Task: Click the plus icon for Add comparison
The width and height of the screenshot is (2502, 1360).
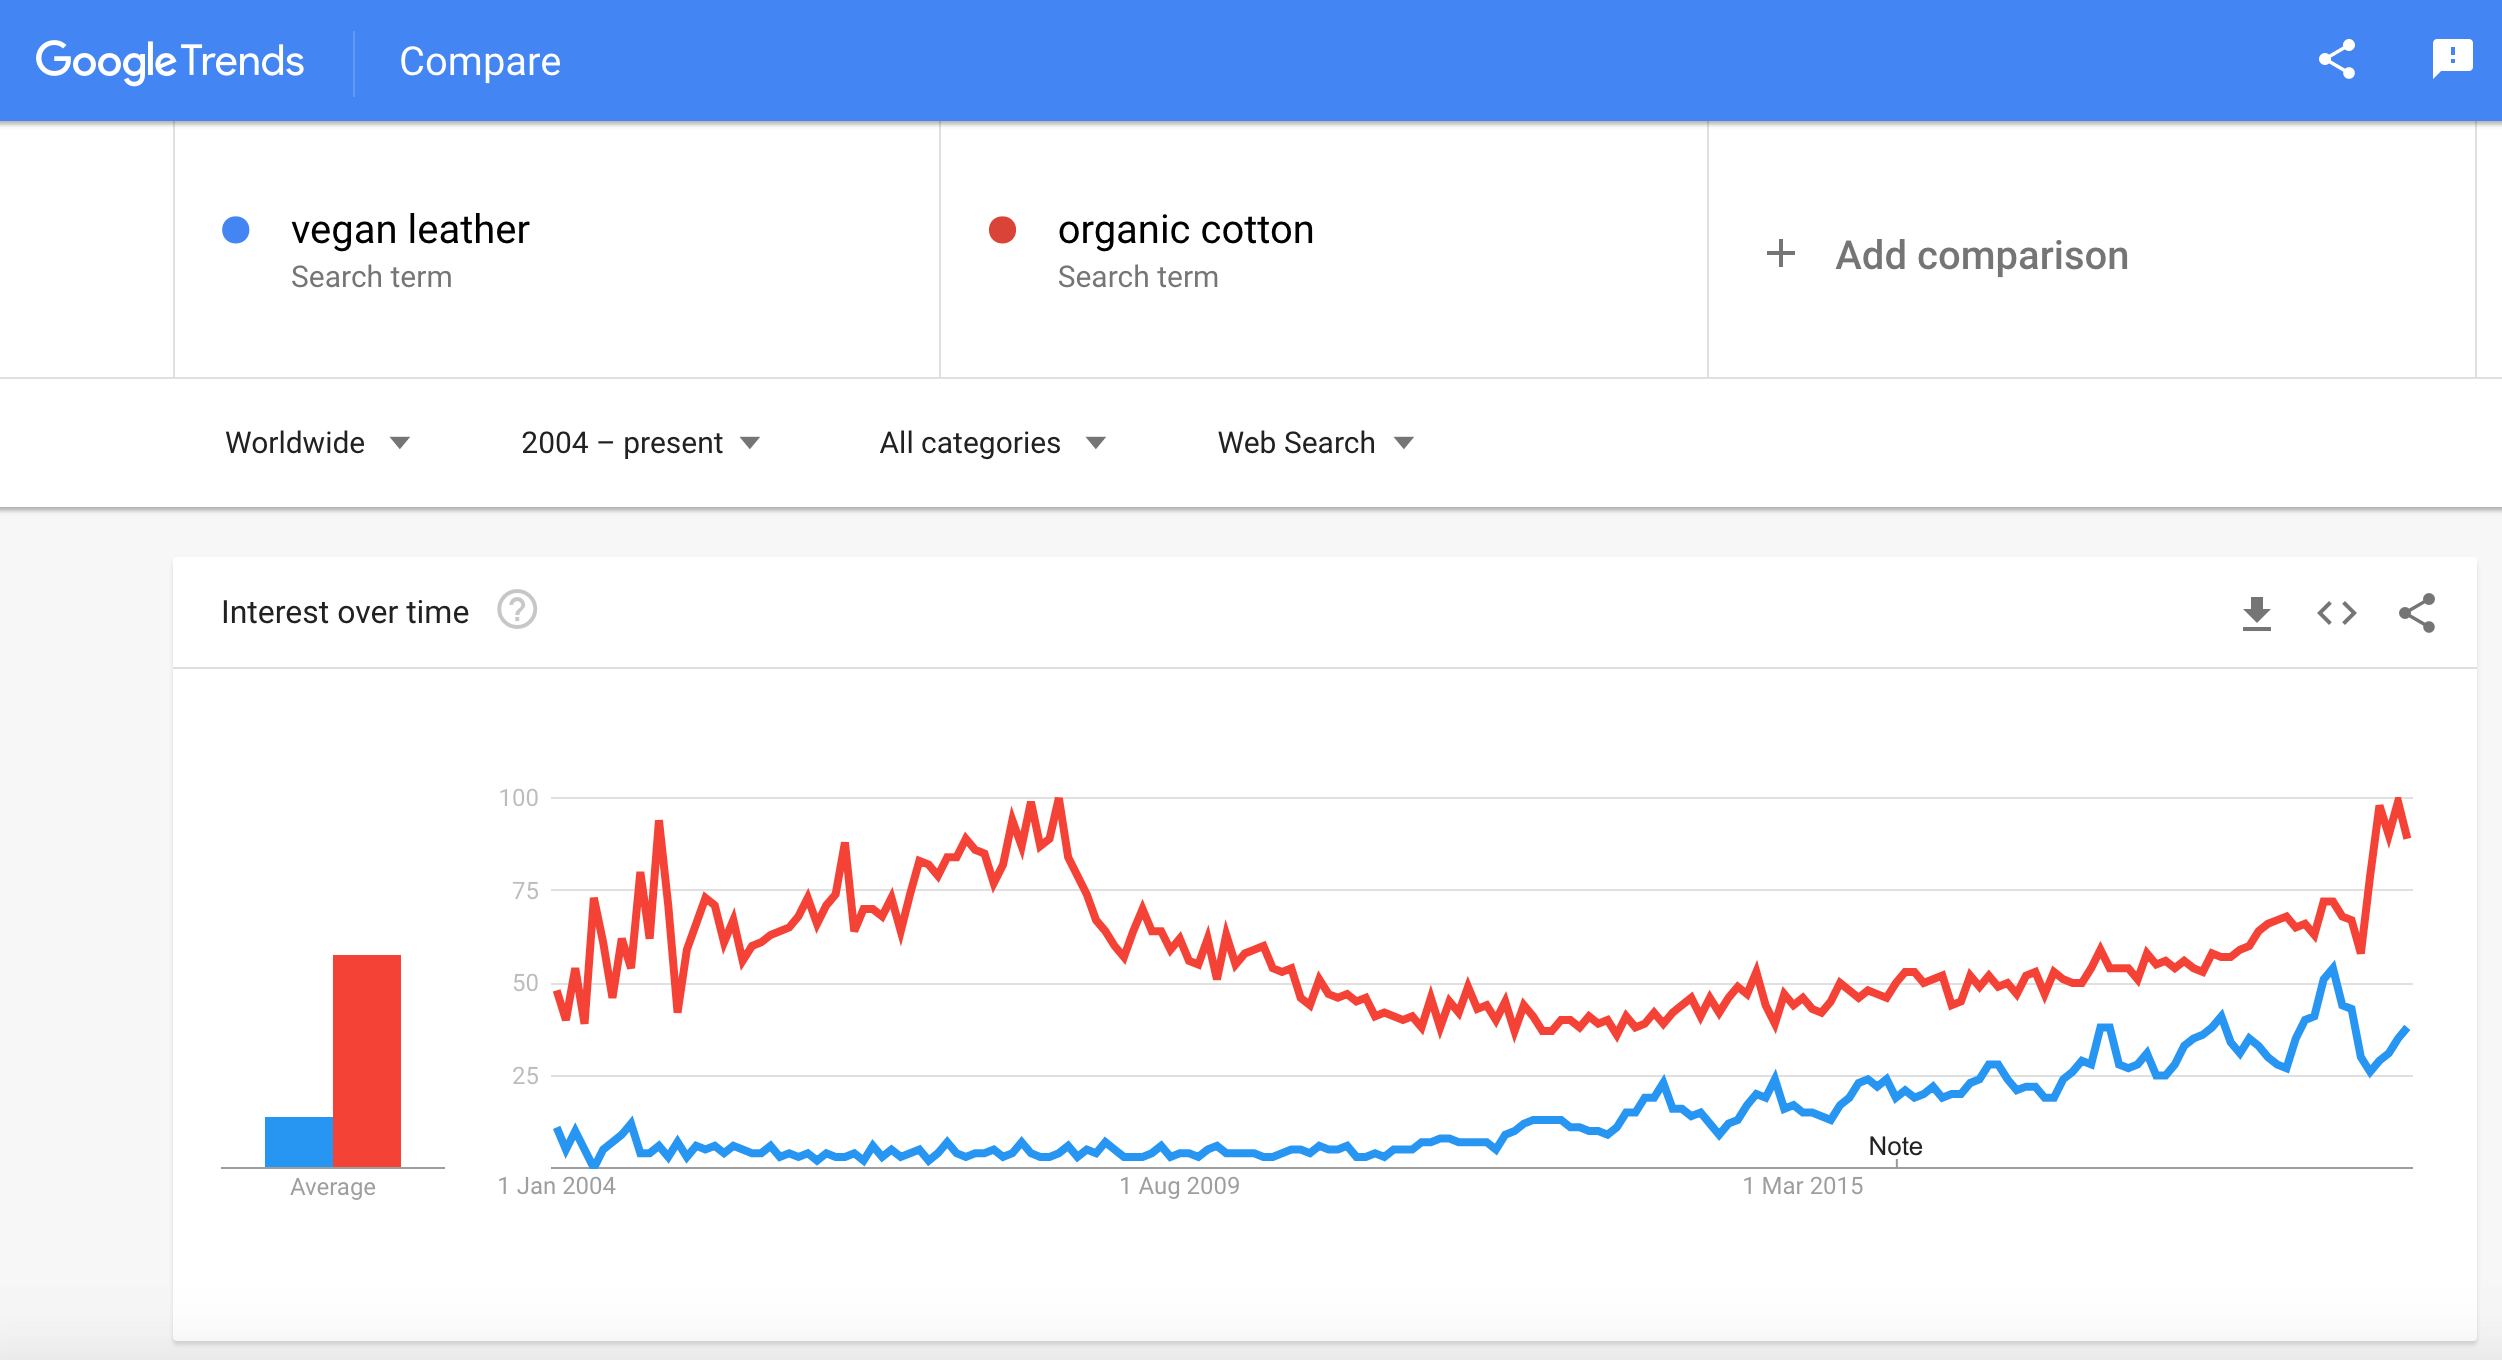Action: click(1781, 254)
